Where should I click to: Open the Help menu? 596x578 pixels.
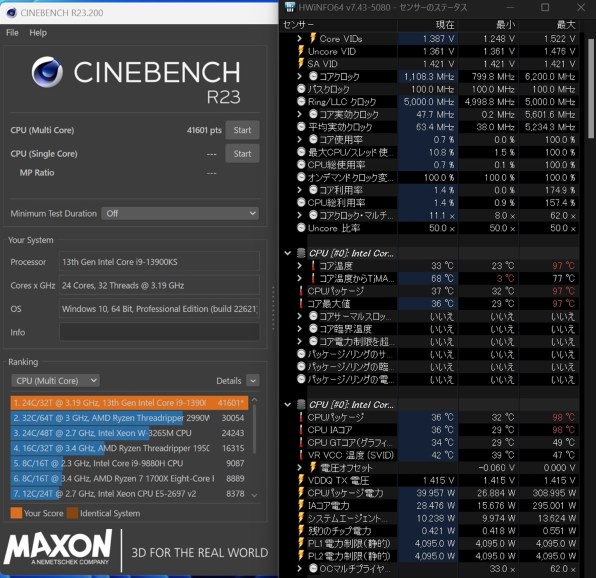[38, 33]
